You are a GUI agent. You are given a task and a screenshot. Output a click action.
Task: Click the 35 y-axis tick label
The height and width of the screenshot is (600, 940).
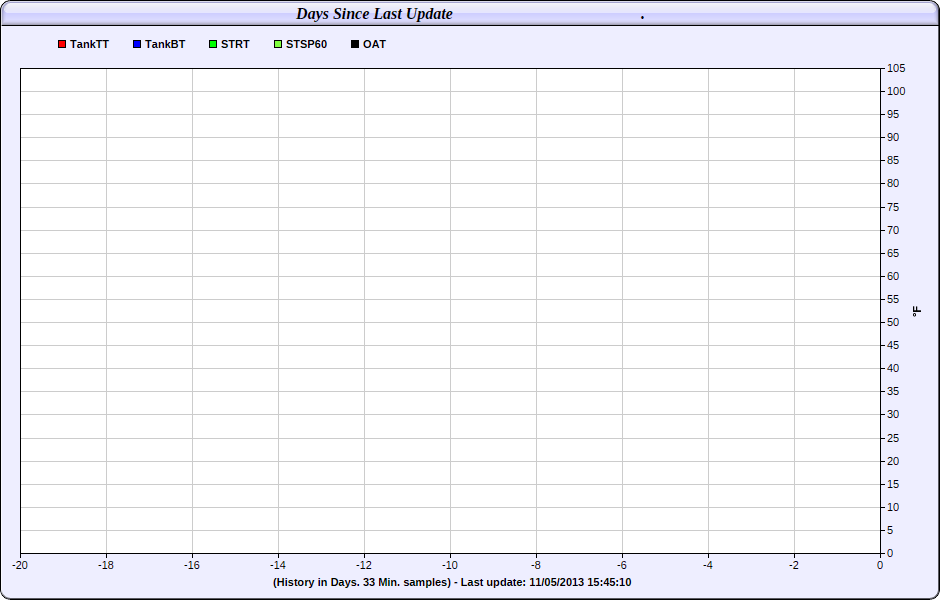(893, 391)
